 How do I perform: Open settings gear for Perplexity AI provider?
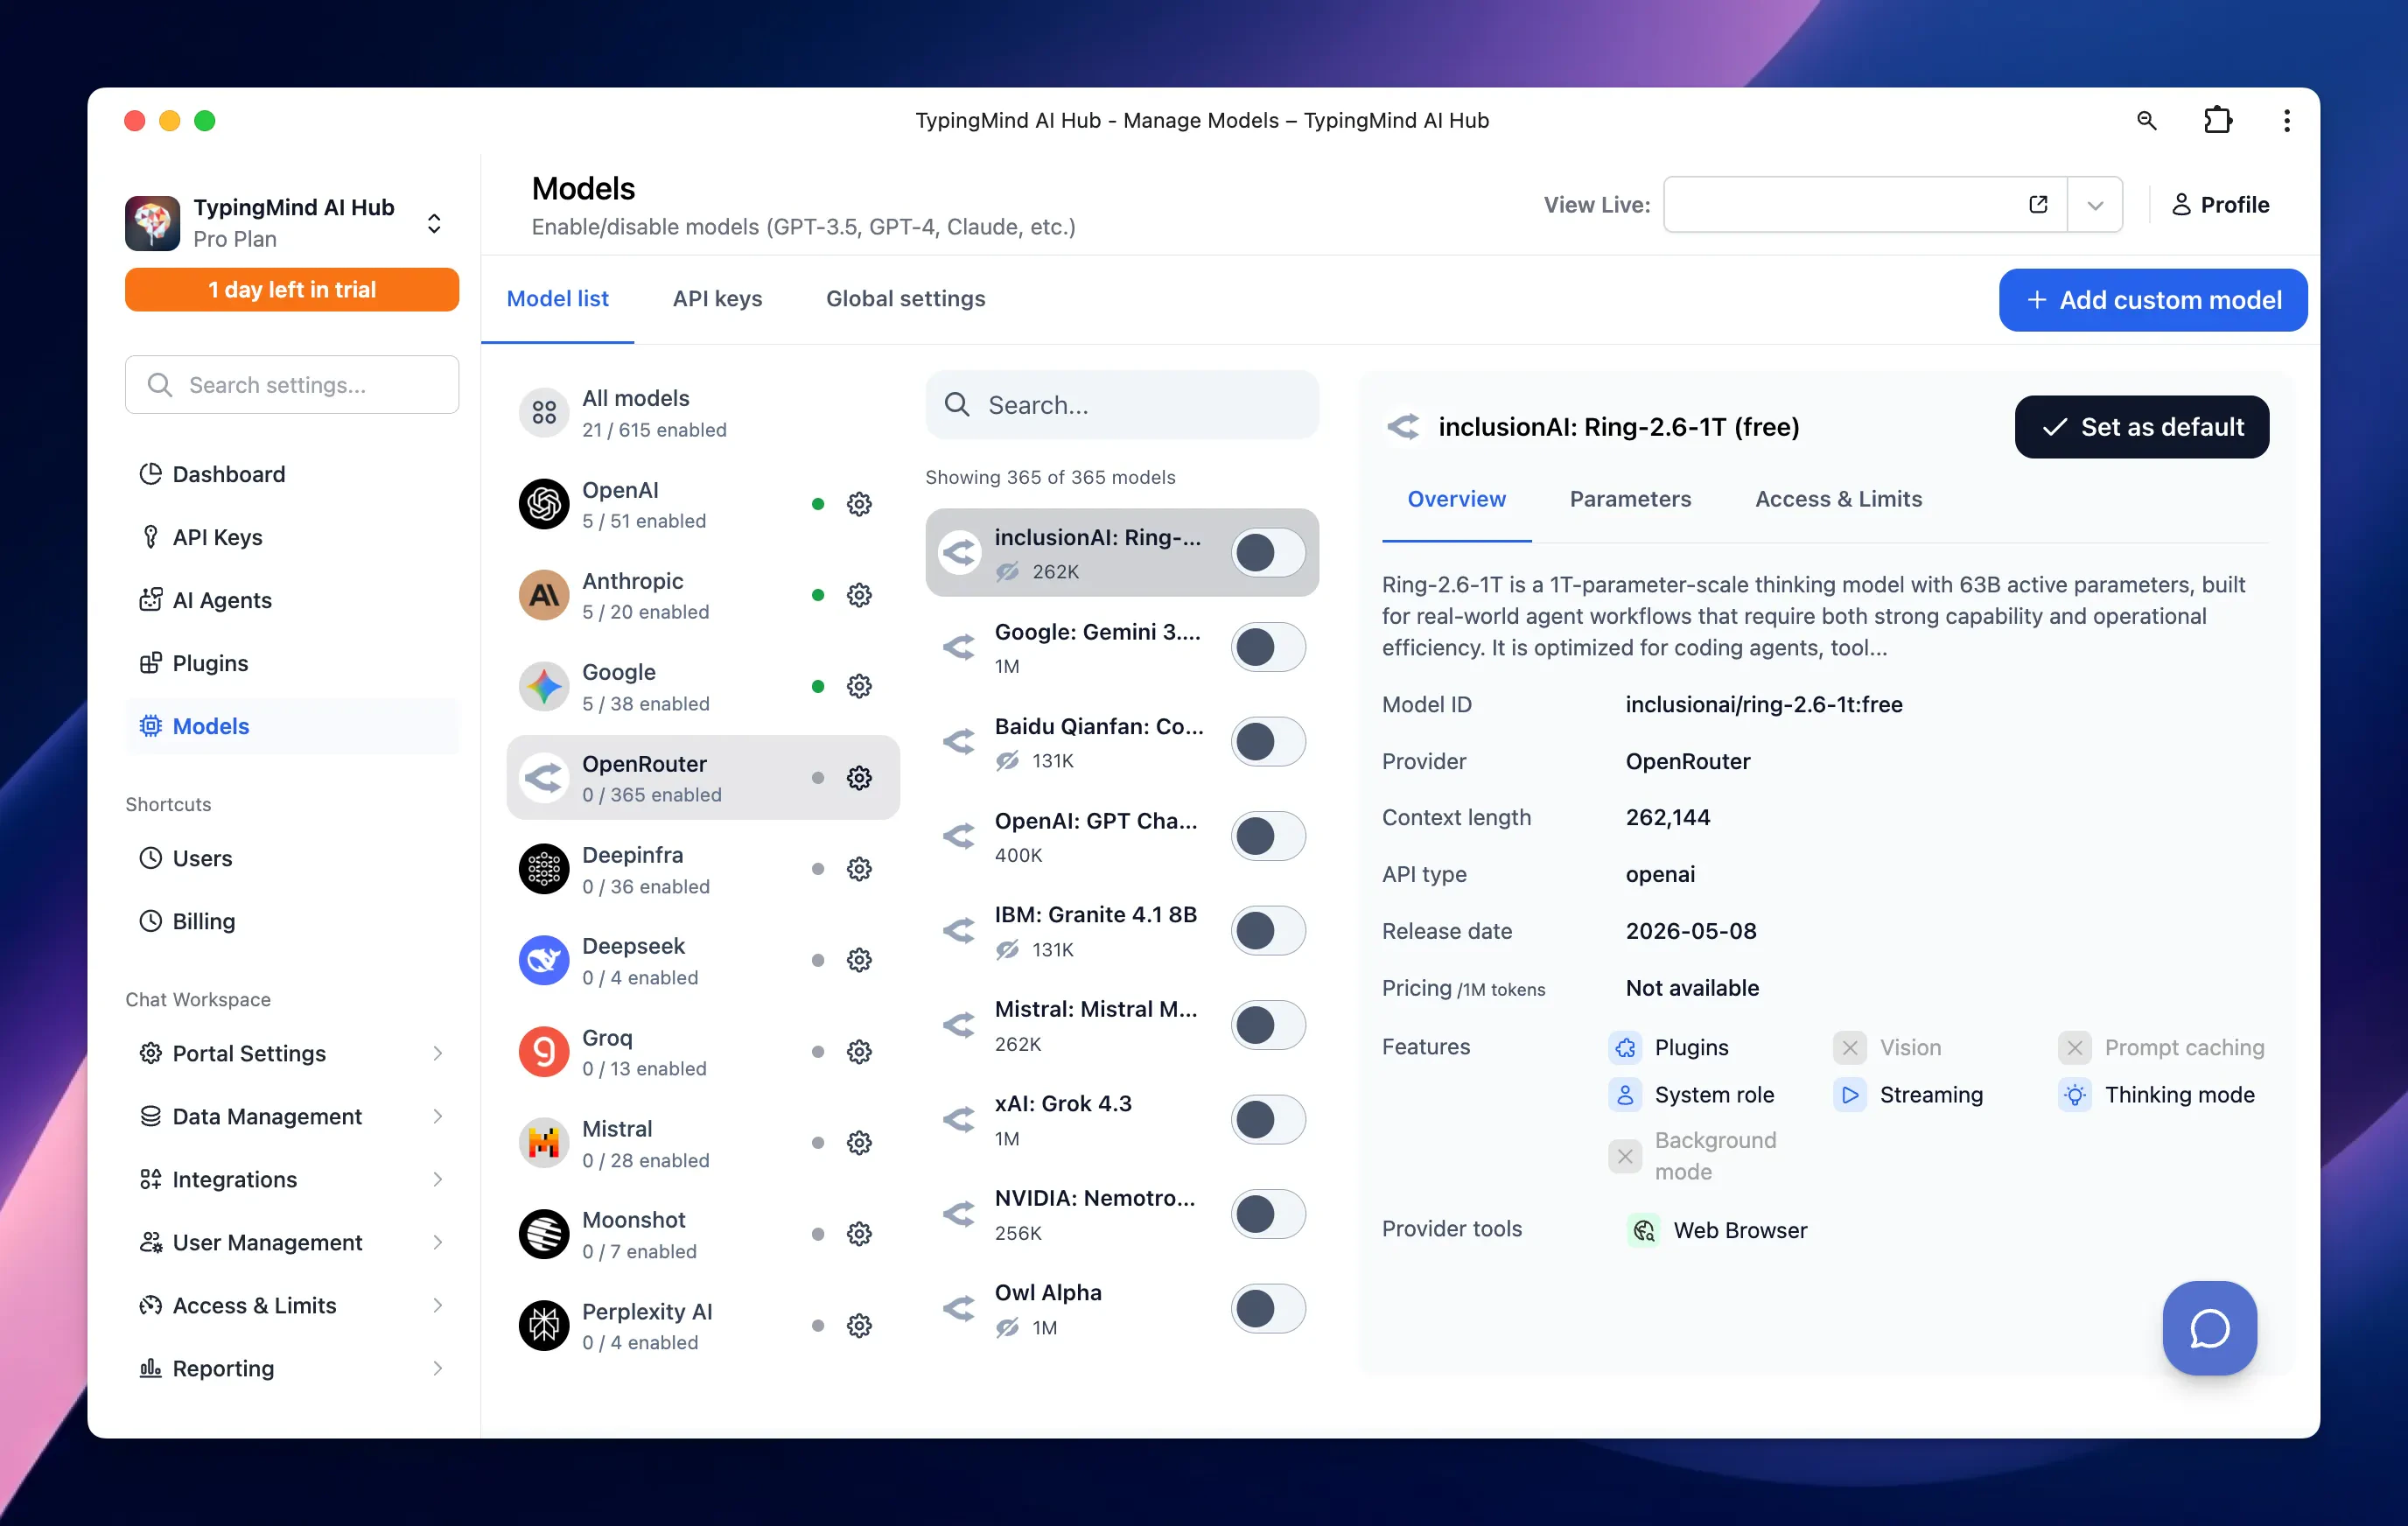pos(859,1326)
